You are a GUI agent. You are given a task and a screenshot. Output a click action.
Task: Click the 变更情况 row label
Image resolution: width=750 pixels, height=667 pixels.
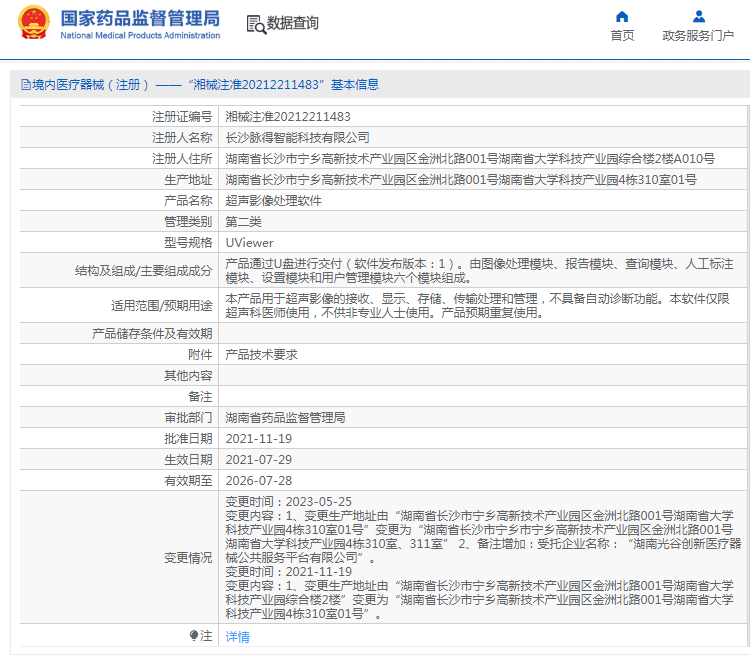[188, 558]
